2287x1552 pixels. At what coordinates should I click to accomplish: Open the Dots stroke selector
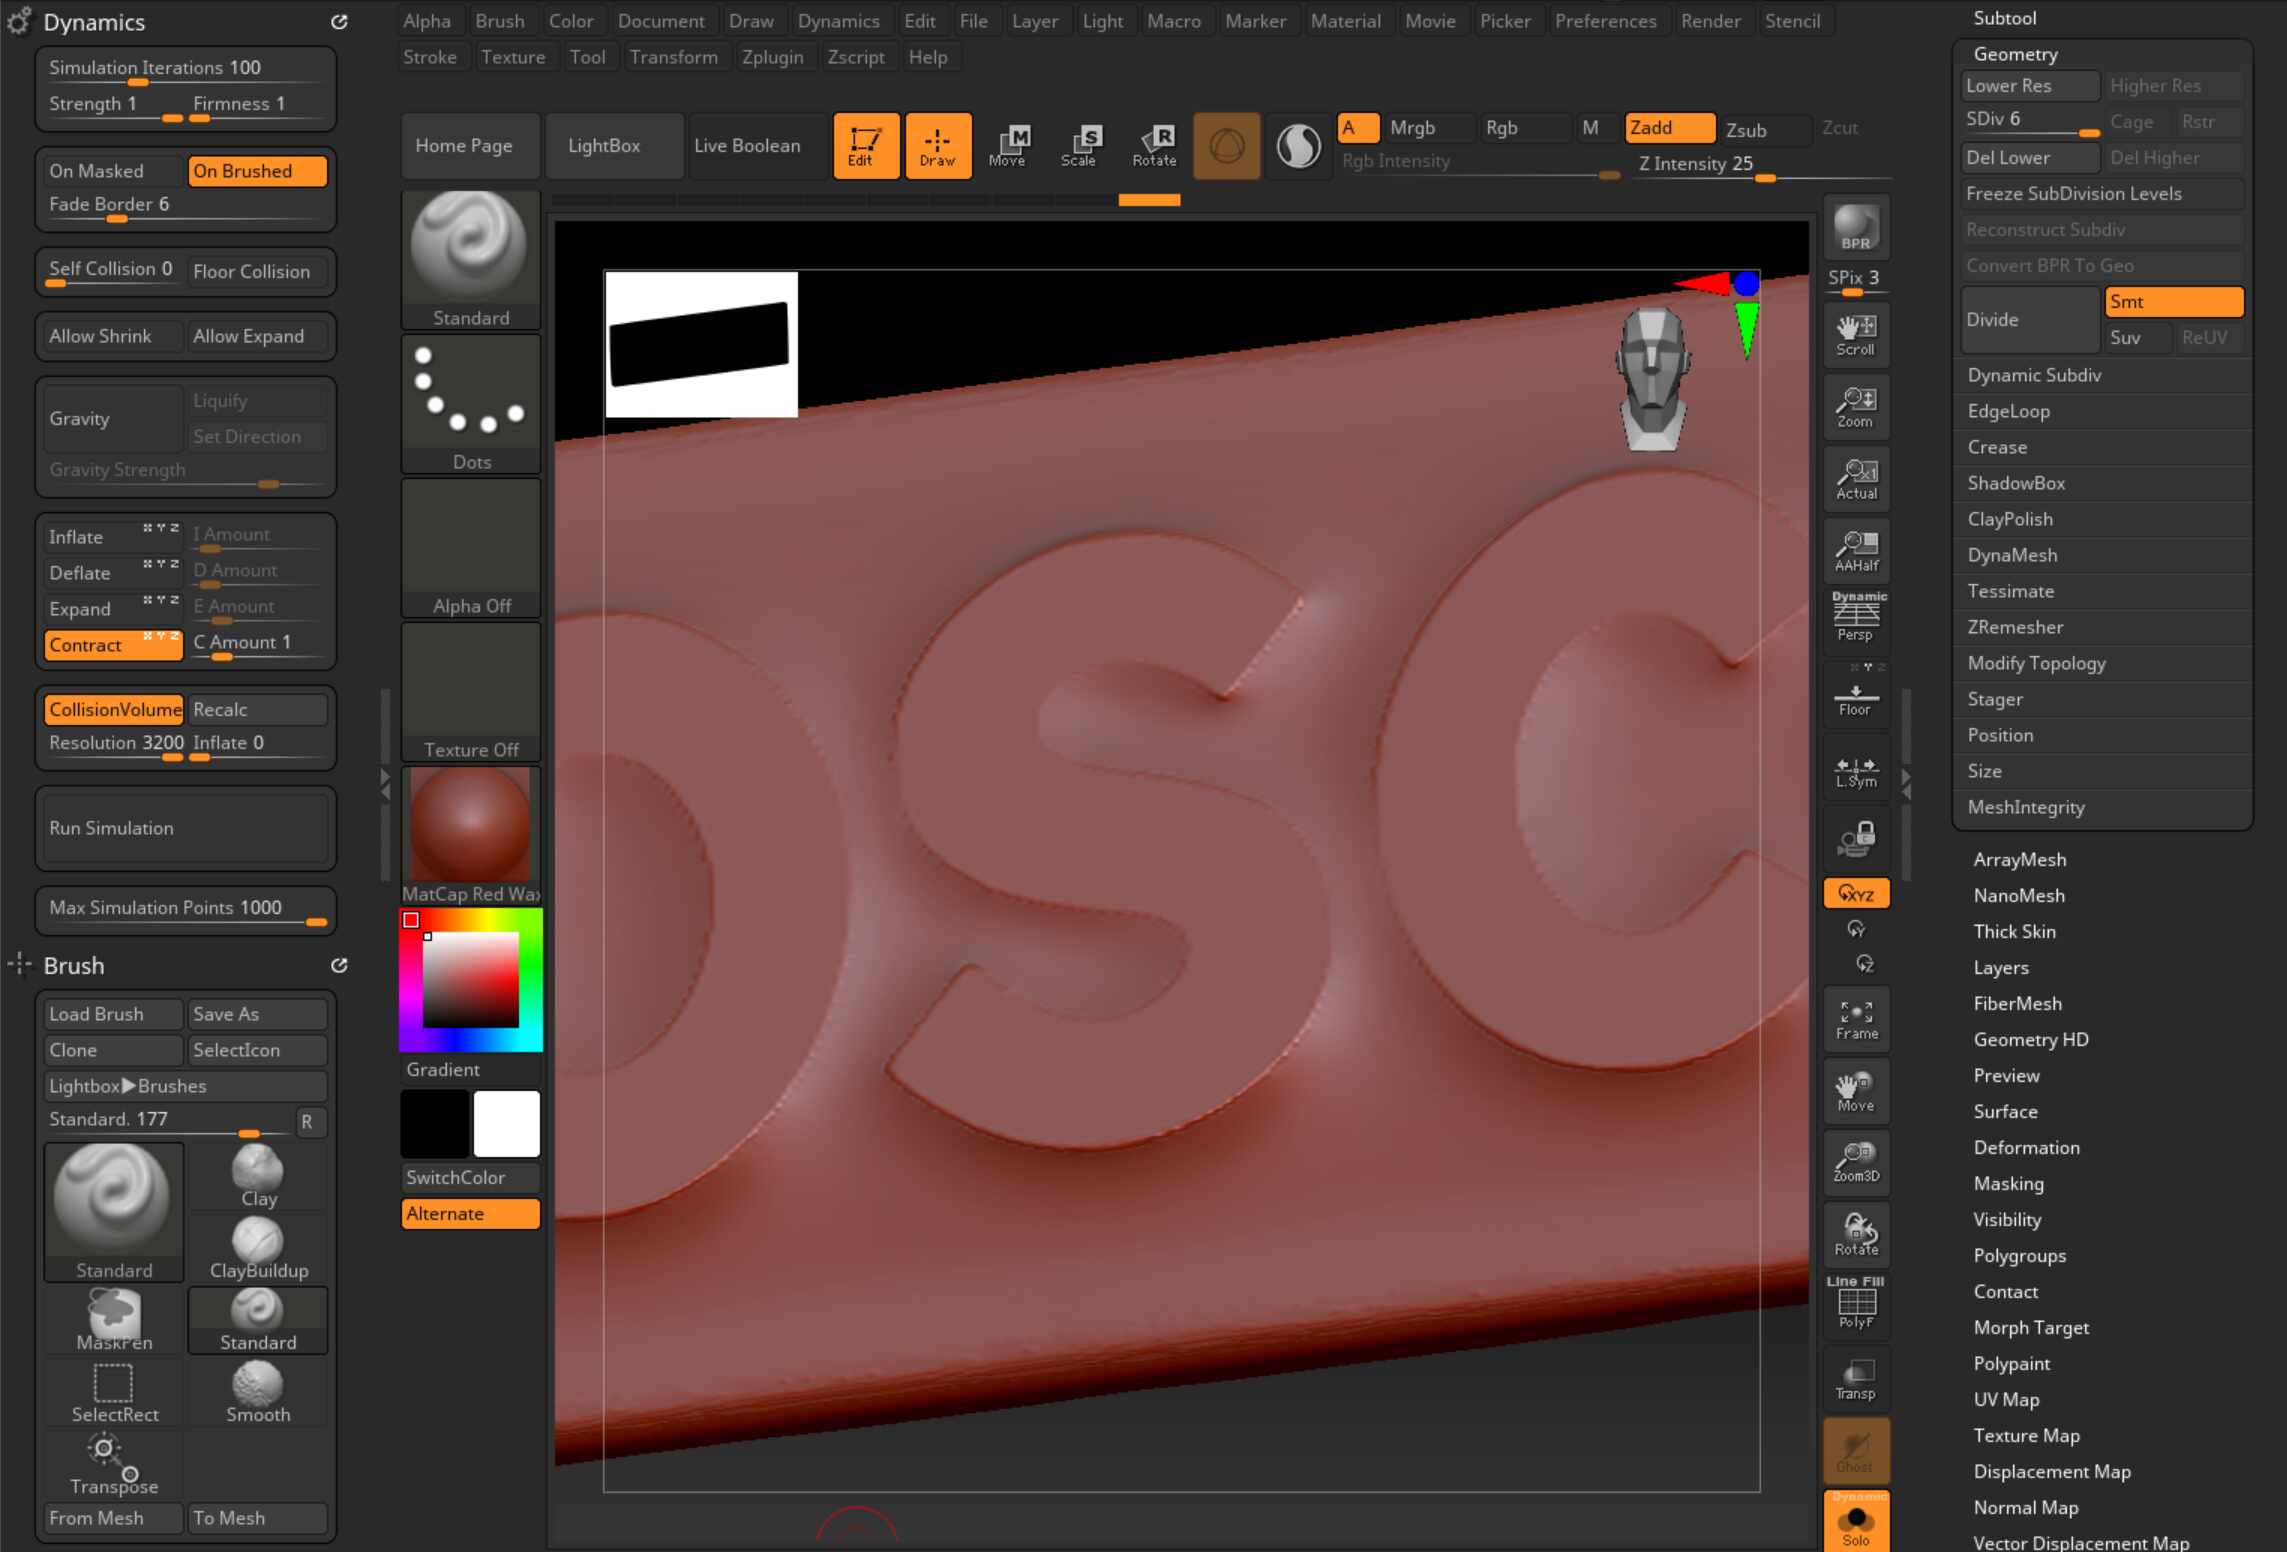pyautogui.click(x=470, y=404)
